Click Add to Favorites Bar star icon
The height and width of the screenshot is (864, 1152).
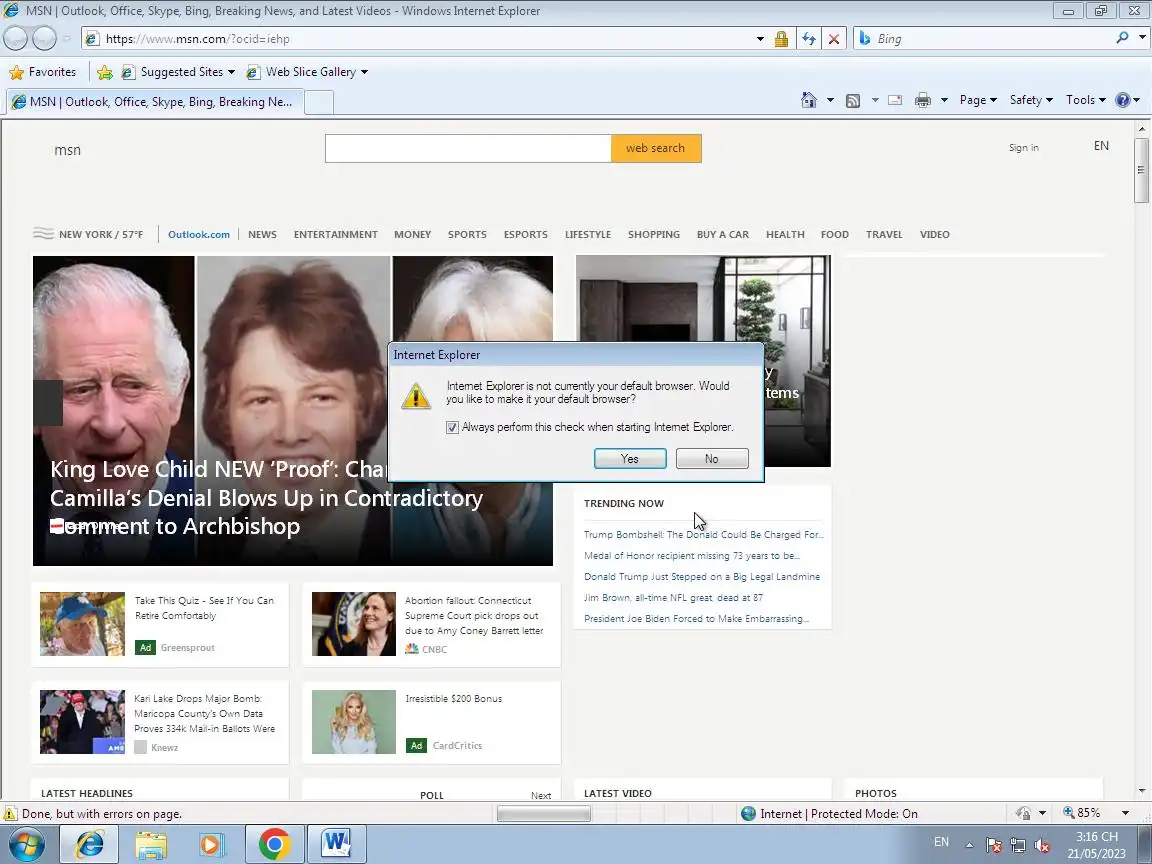click(x=105, y=72)
